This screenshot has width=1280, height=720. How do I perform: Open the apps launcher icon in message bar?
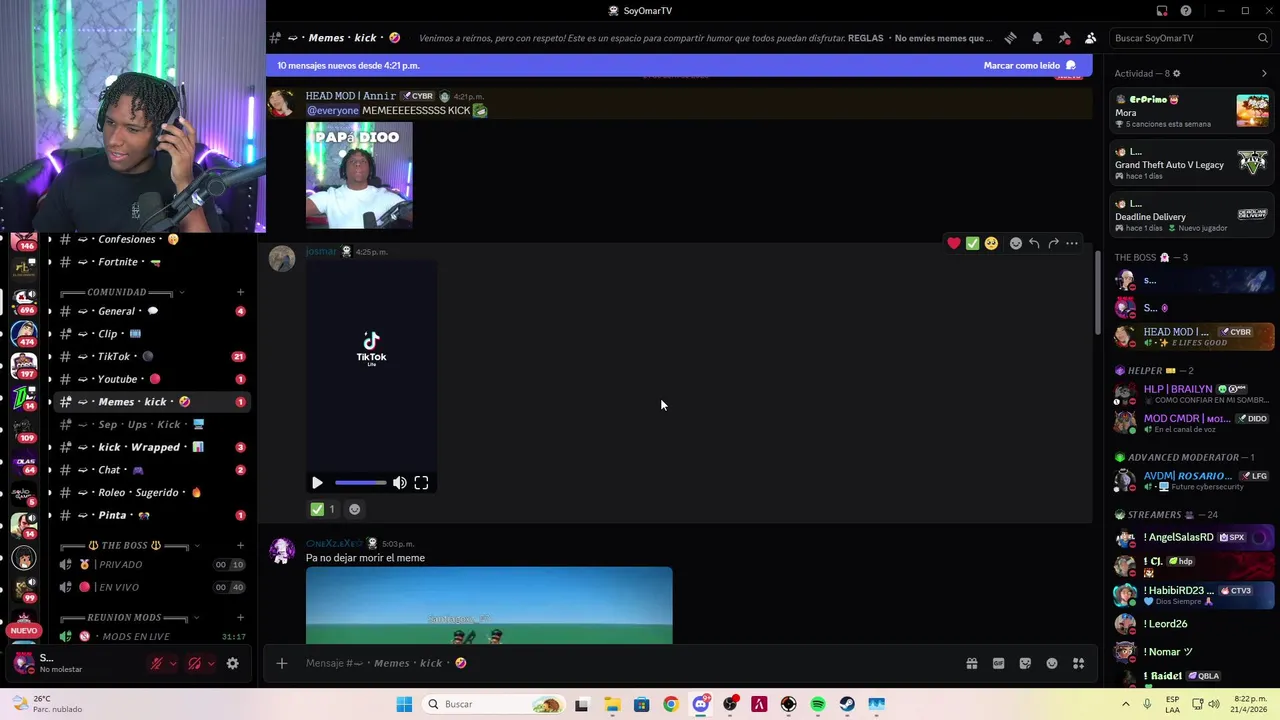pos(1079,663)
